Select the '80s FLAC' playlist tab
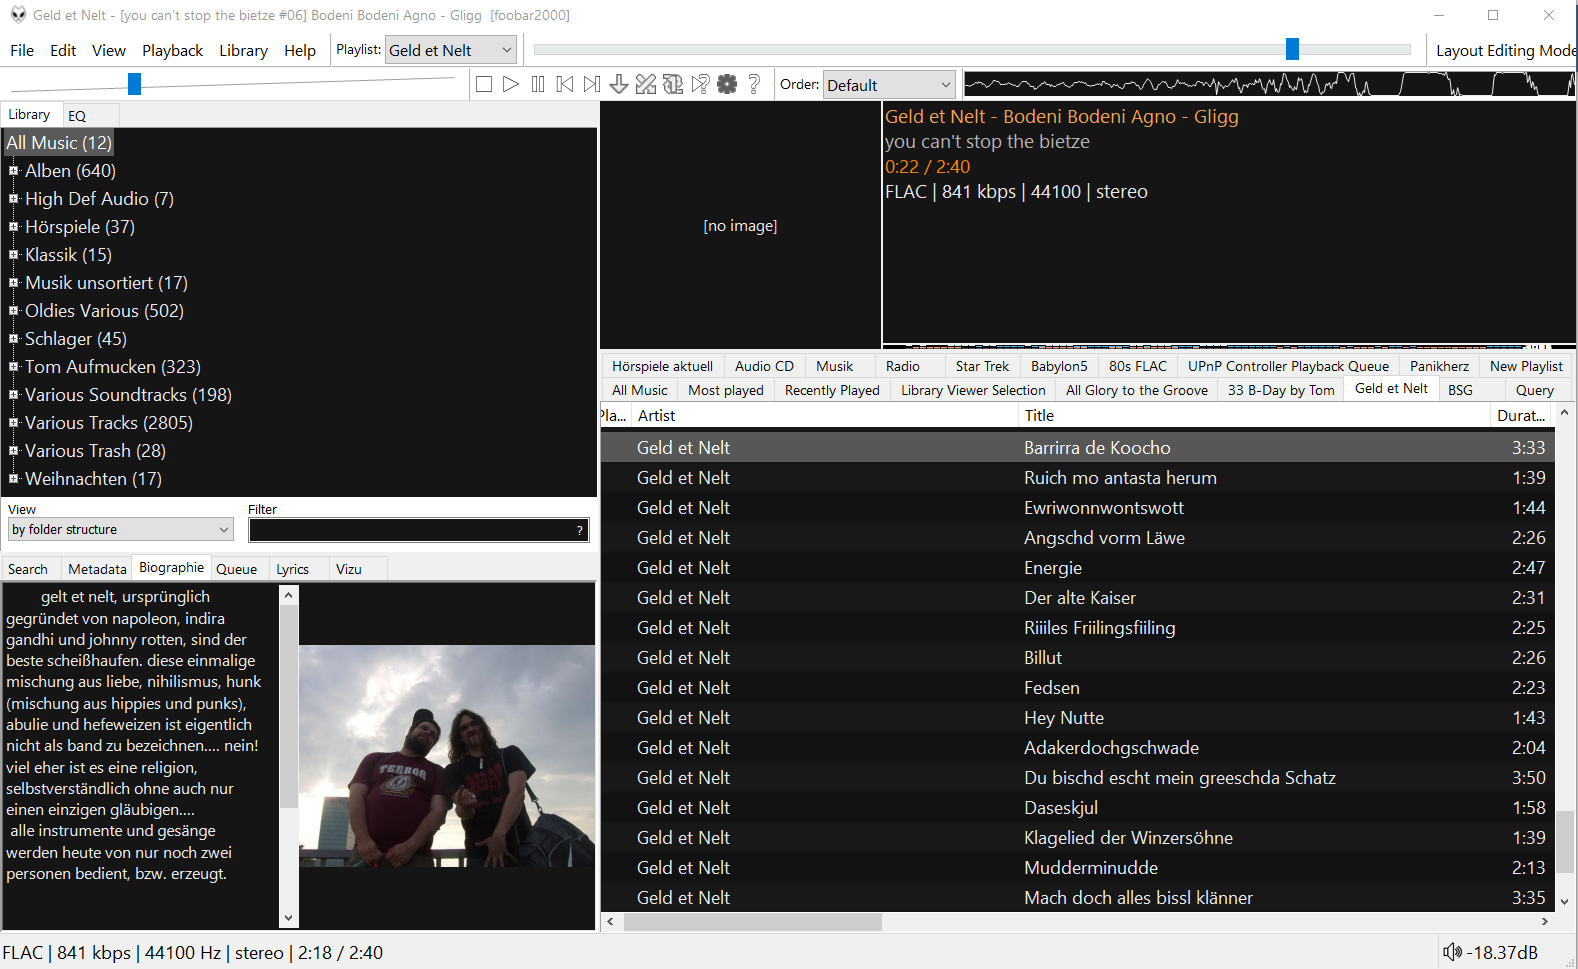The height and width of the screenshot is (969, 1578). (1137, 366)
